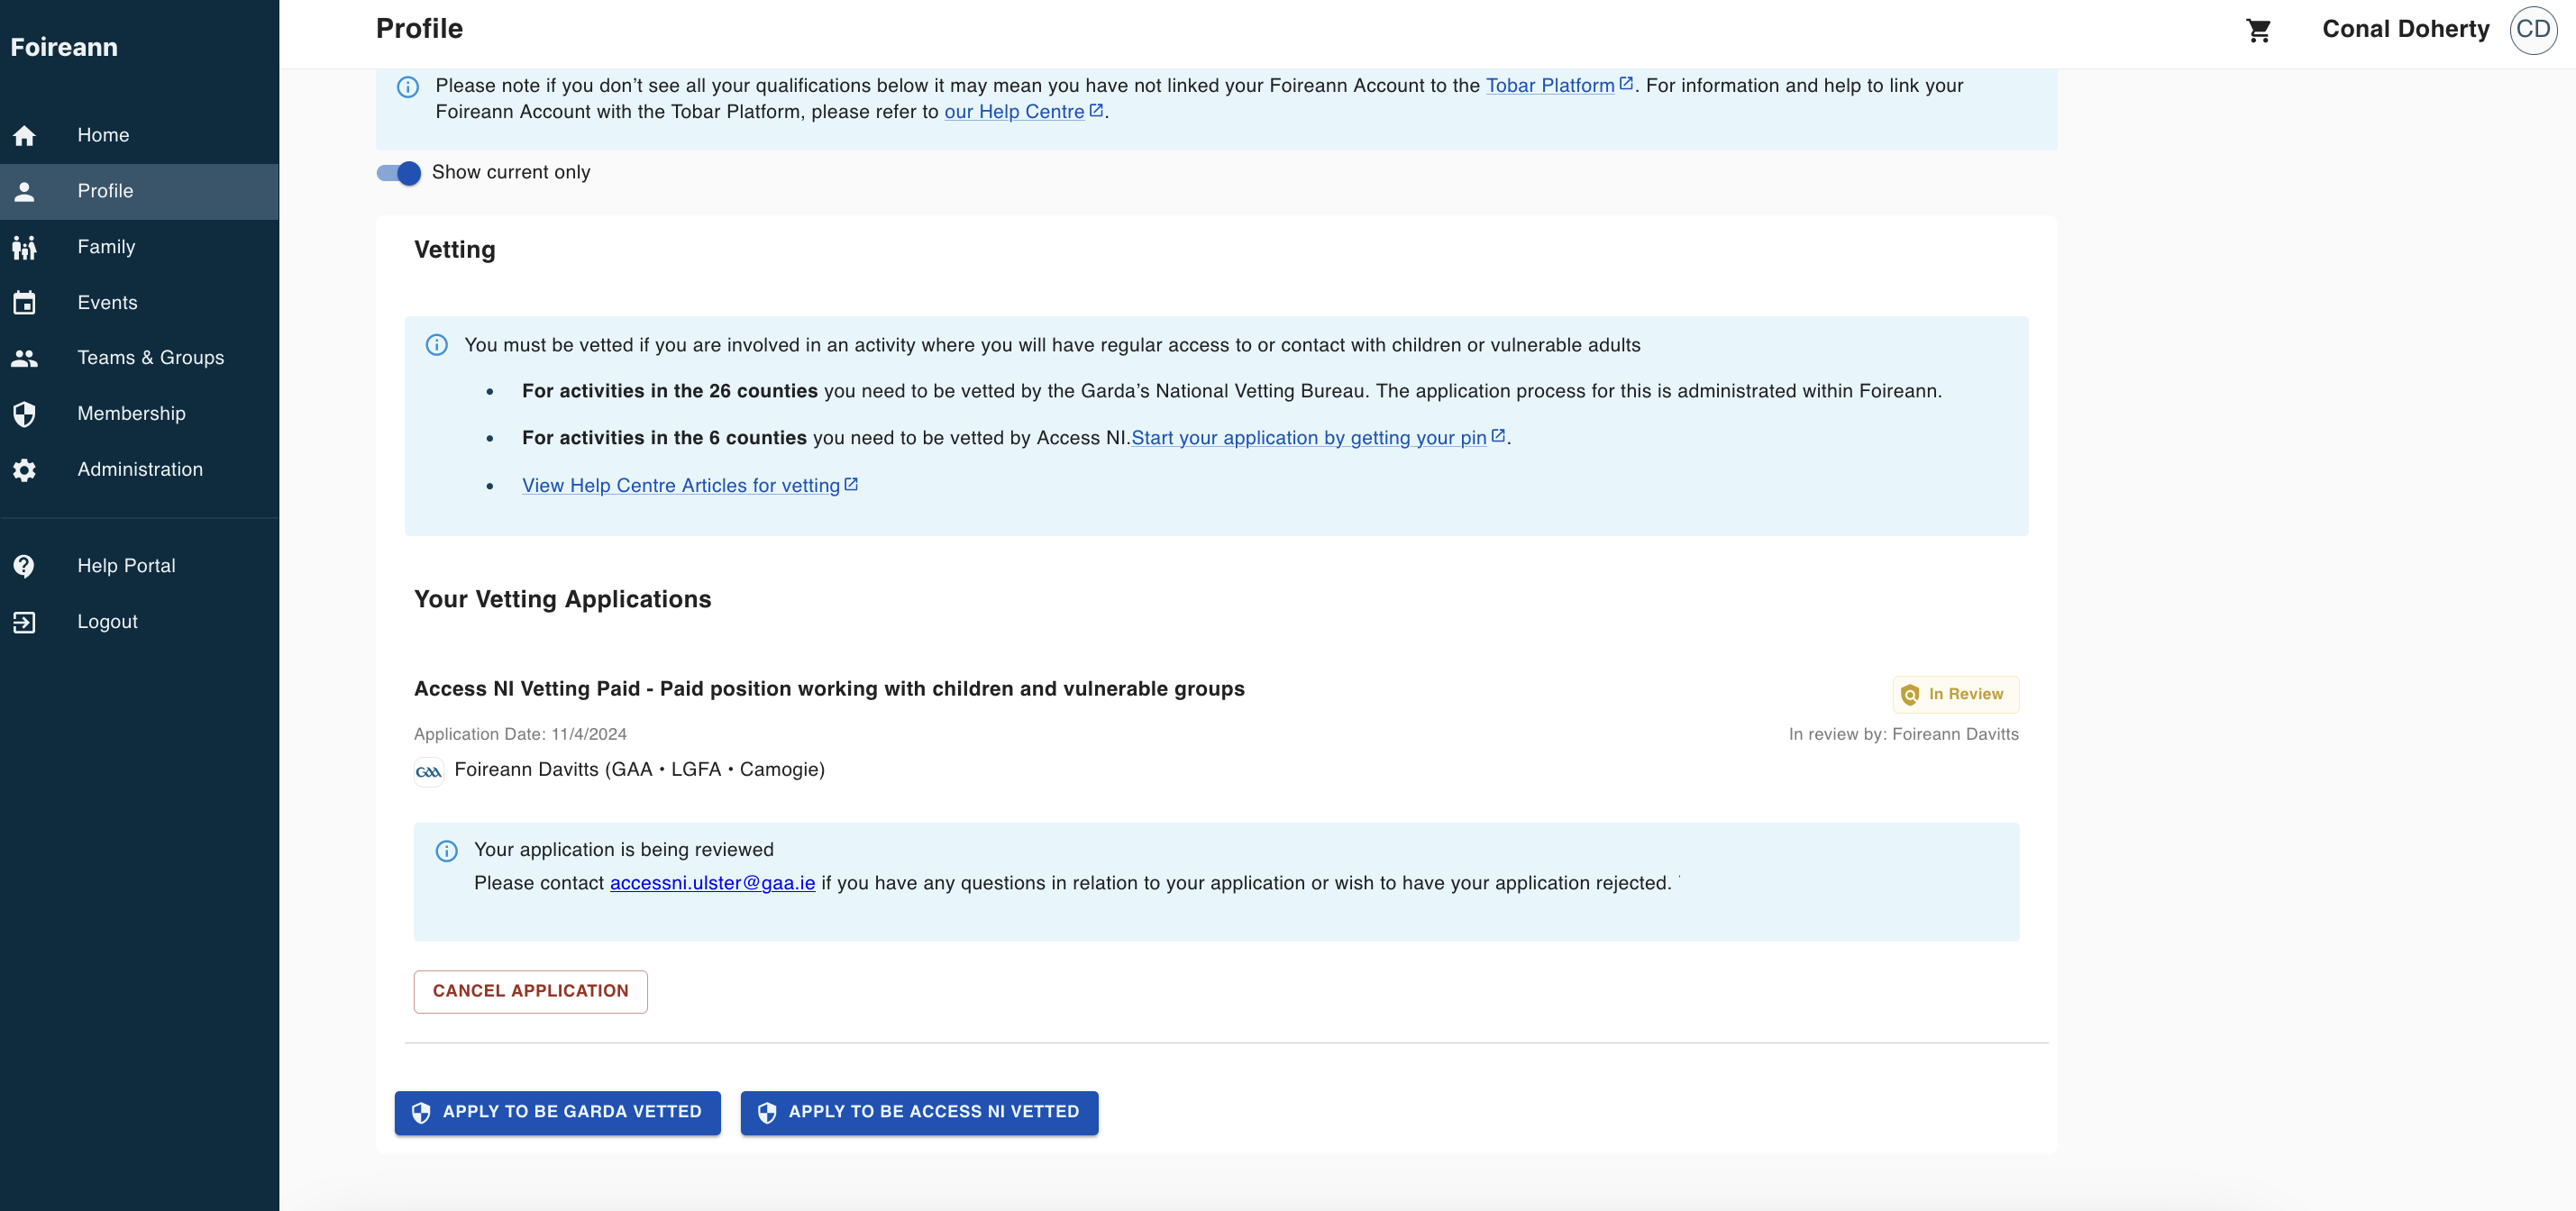The image size is (2576, 1211).
Task: Cancel the vetting application
Action: pos(531,992)
